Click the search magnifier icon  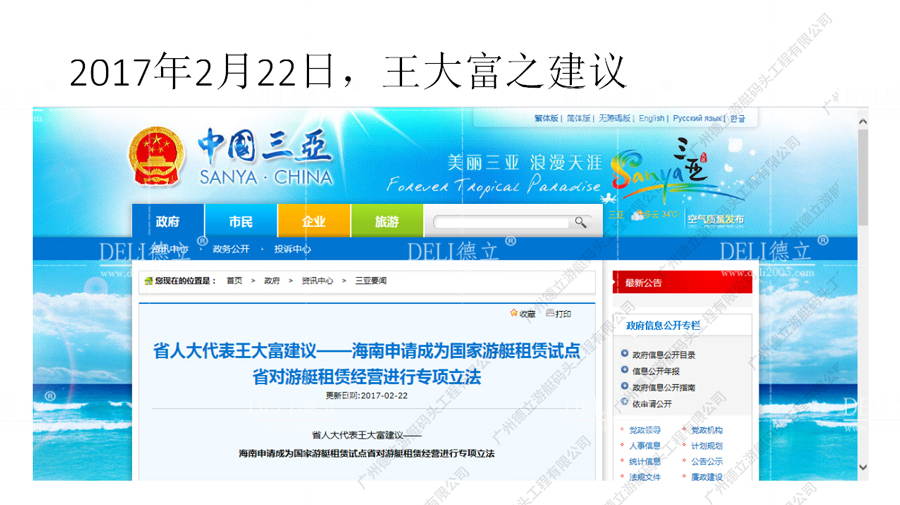click(x=580, y=222)
